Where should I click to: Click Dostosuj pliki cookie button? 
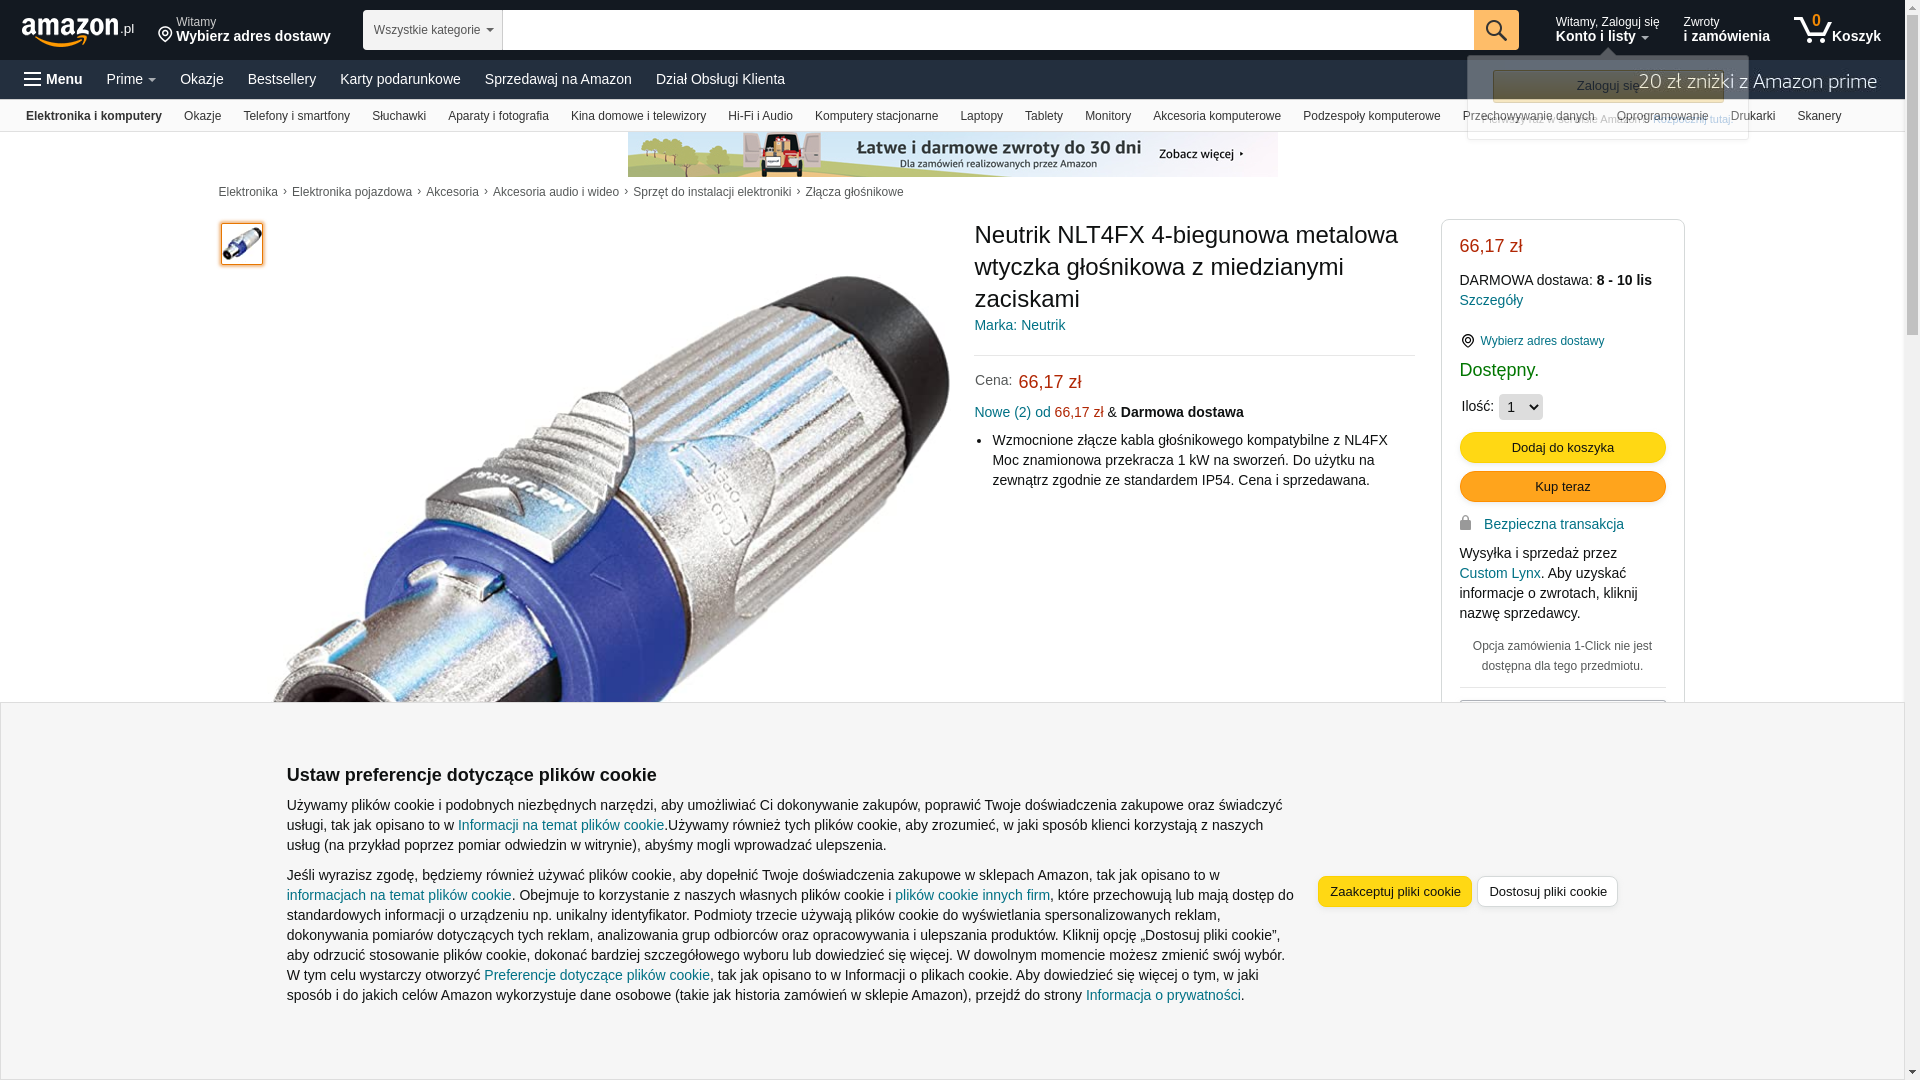1547,891
